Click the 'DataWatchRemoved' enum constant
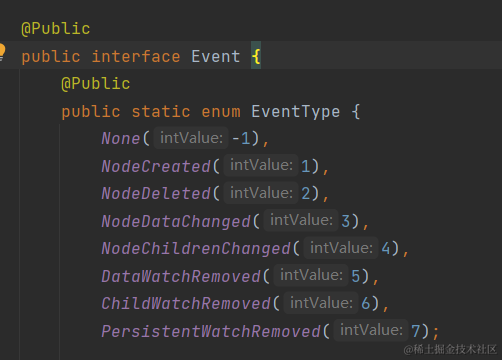The width and height of the screenshot is (502, 360). (x=181, y=276)
